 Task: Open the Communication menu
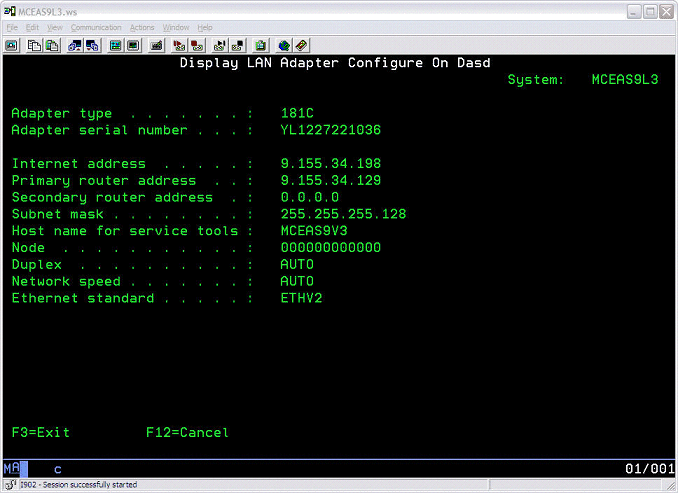point(96,27)
